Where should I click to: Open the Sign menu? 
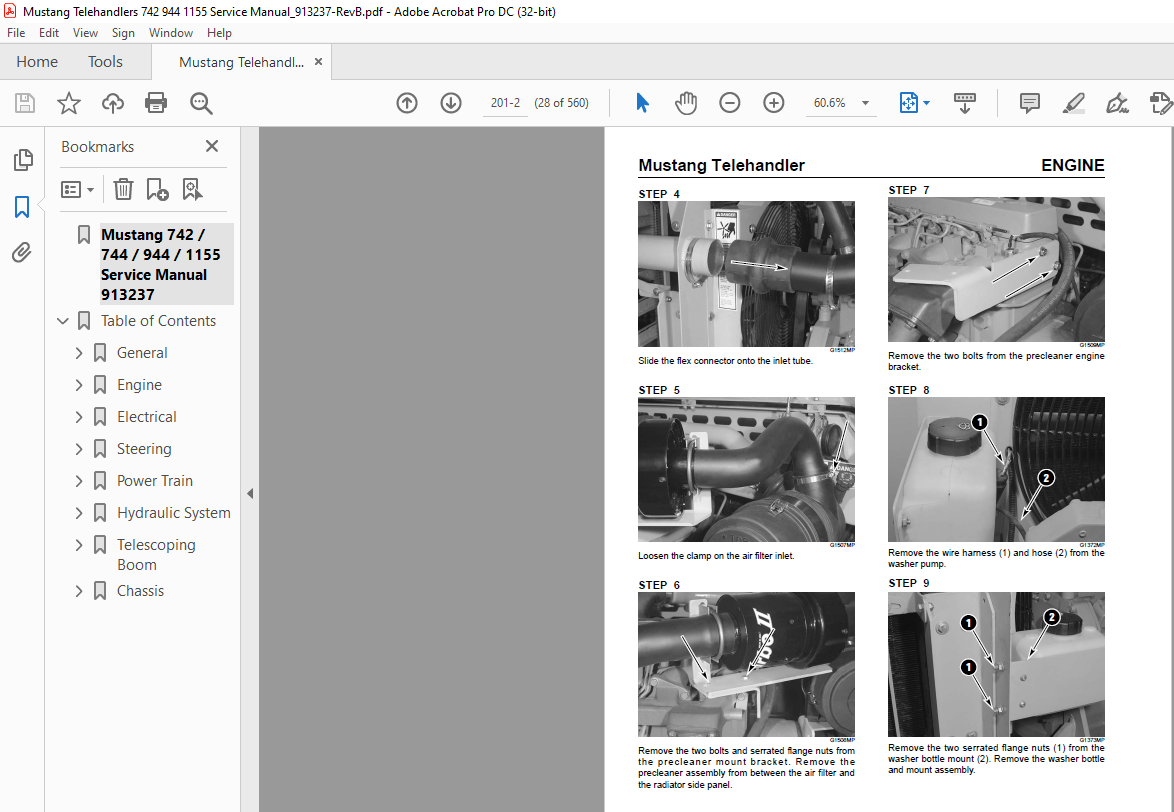(x=123, y=33)
